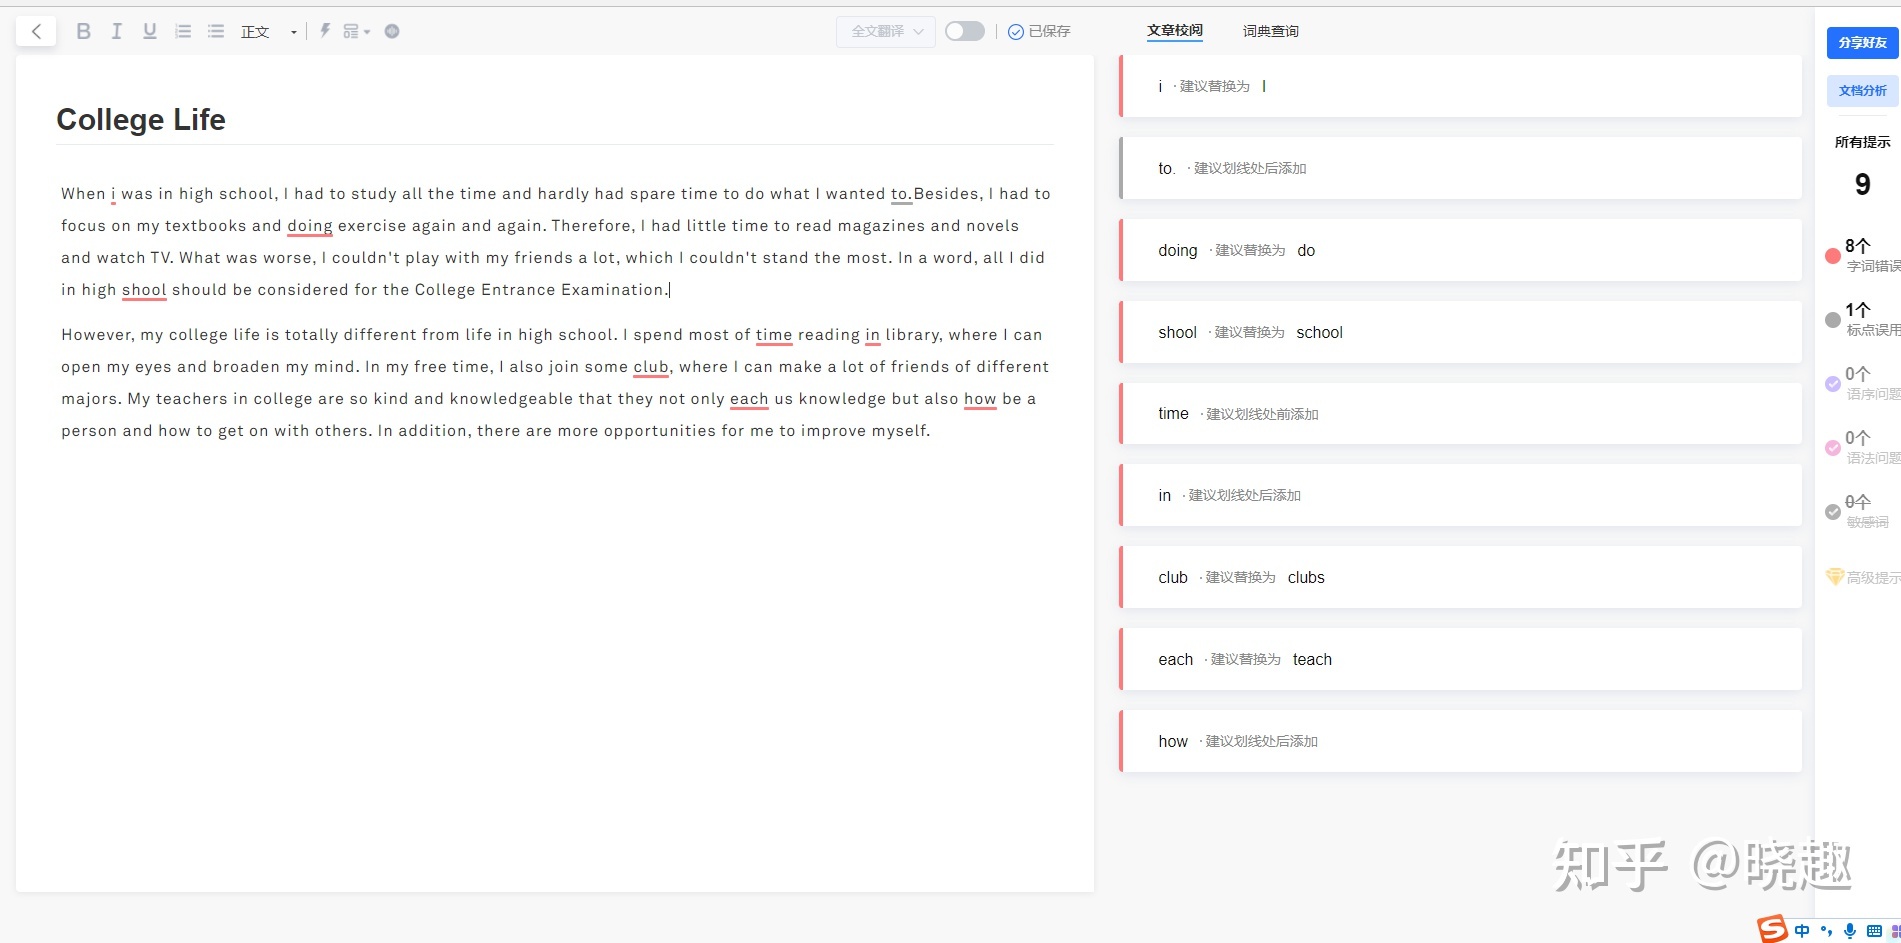Open the 正文 paragraph style dropdown

coord(269,32)
